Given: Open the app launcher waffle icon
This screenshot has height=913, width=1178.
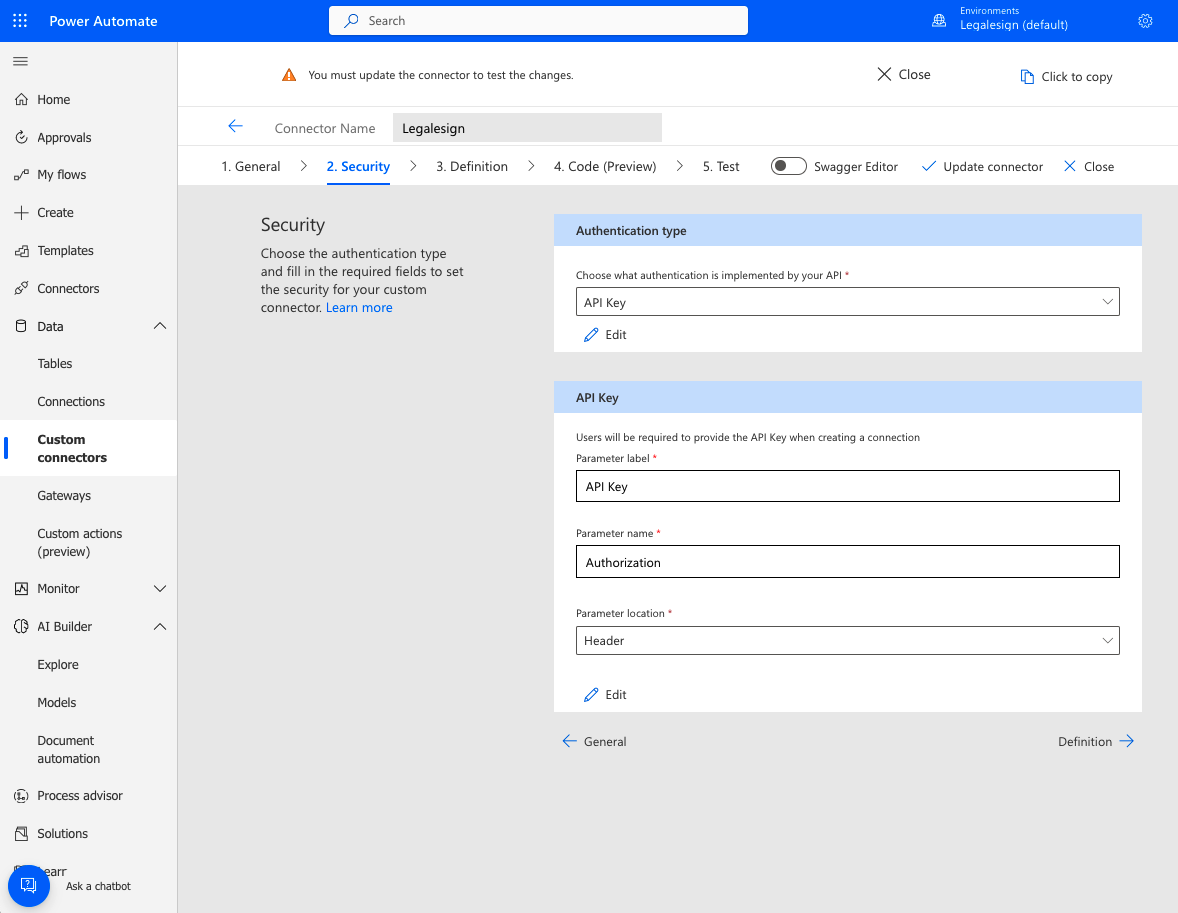Looking at the screenshot, I should pos(20,21).
